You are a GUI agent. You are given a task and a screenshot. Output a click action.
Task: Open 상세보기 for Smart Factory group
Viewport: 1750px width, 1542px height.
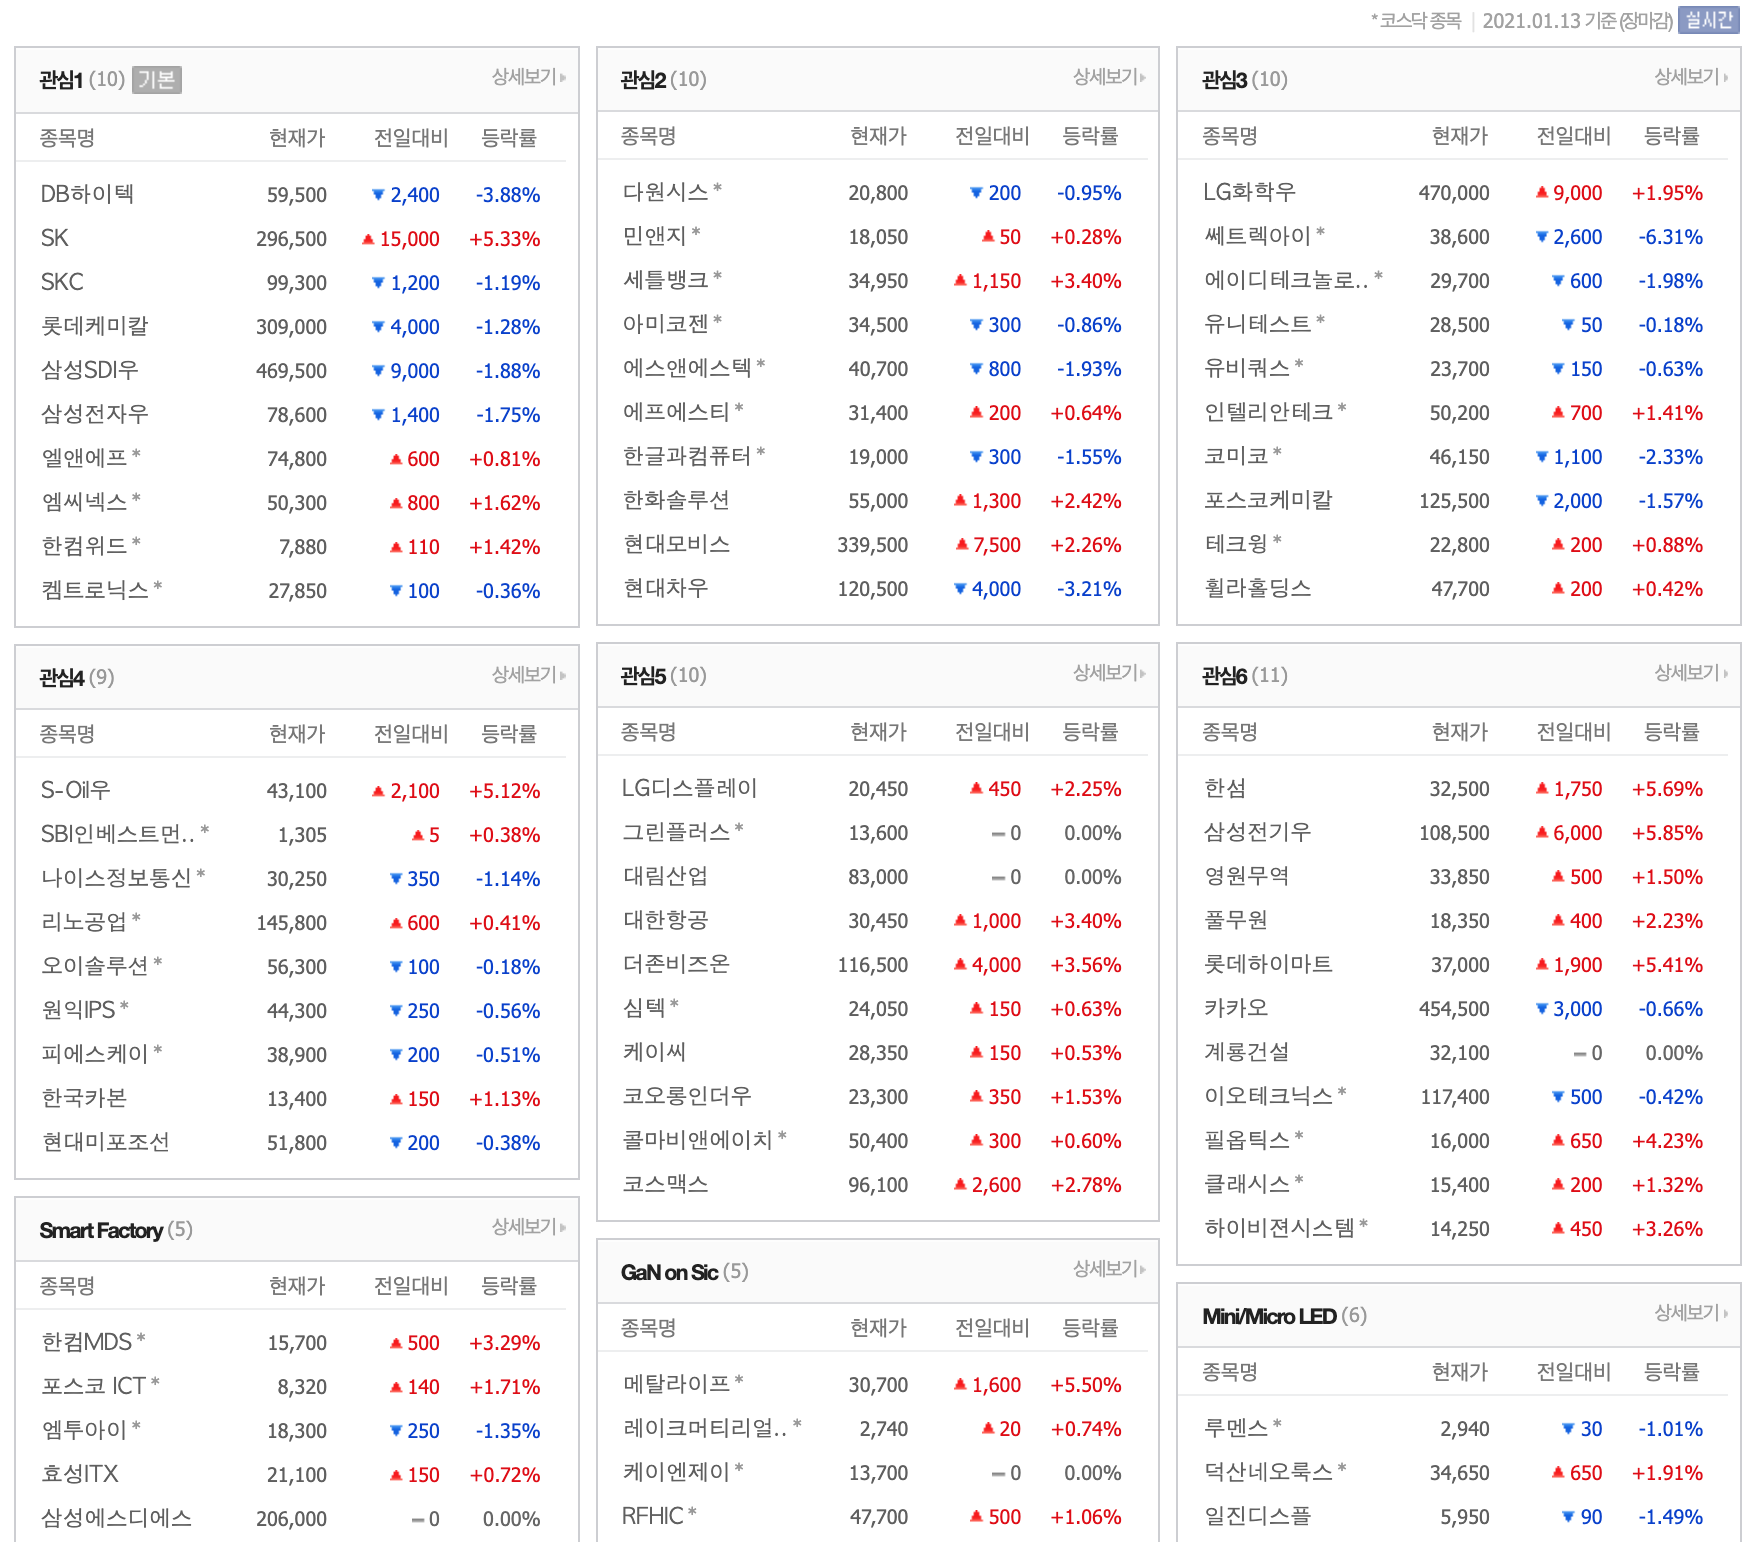tap(528, 1226)
